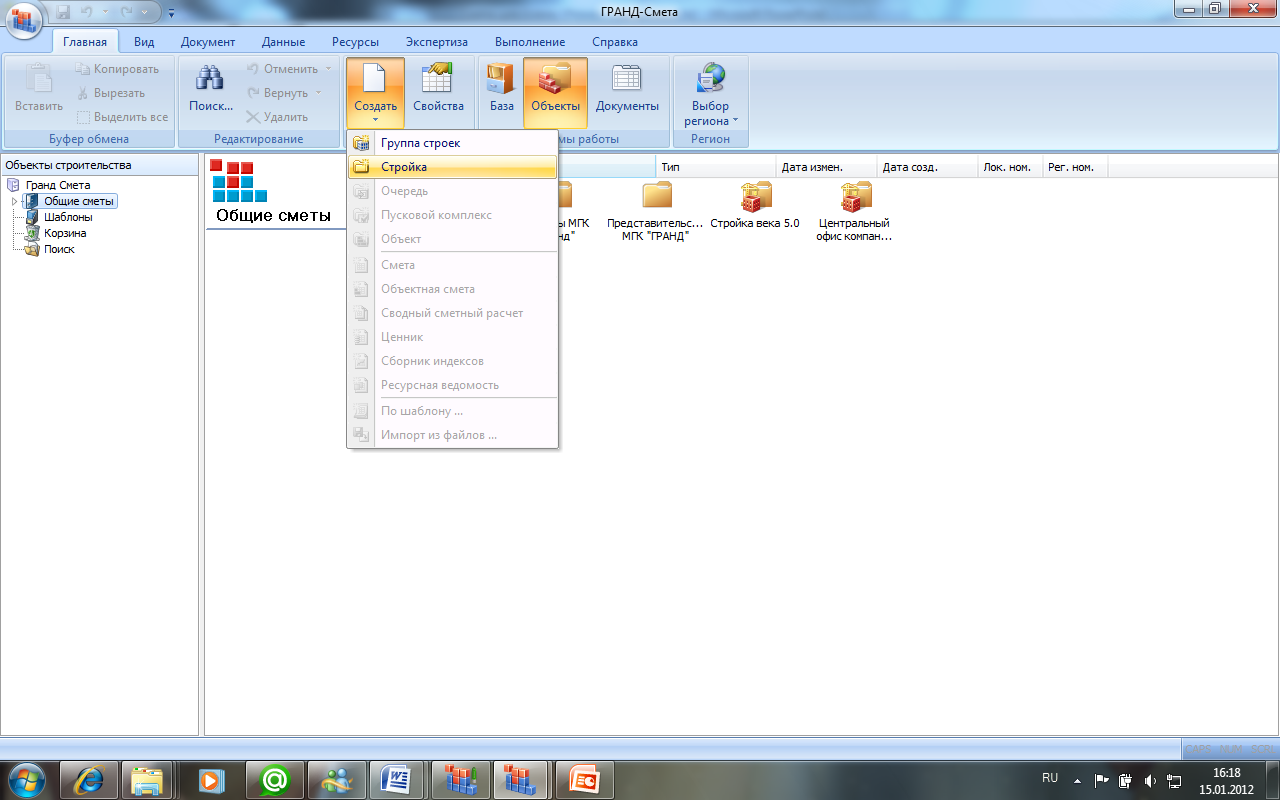Expand the Вернуть dropdown arrow
The image size is (1280, 800).
319,93
